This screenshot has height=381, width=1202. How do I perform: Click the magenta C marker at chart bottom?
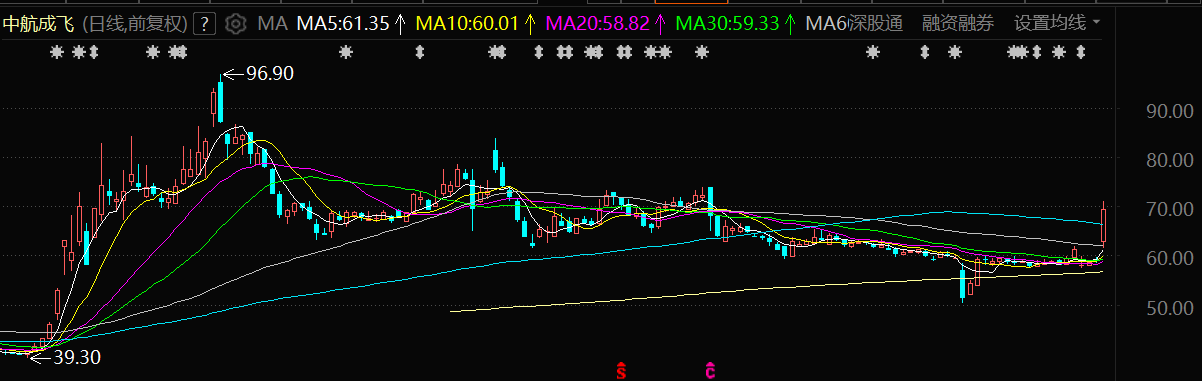point(710,371)
